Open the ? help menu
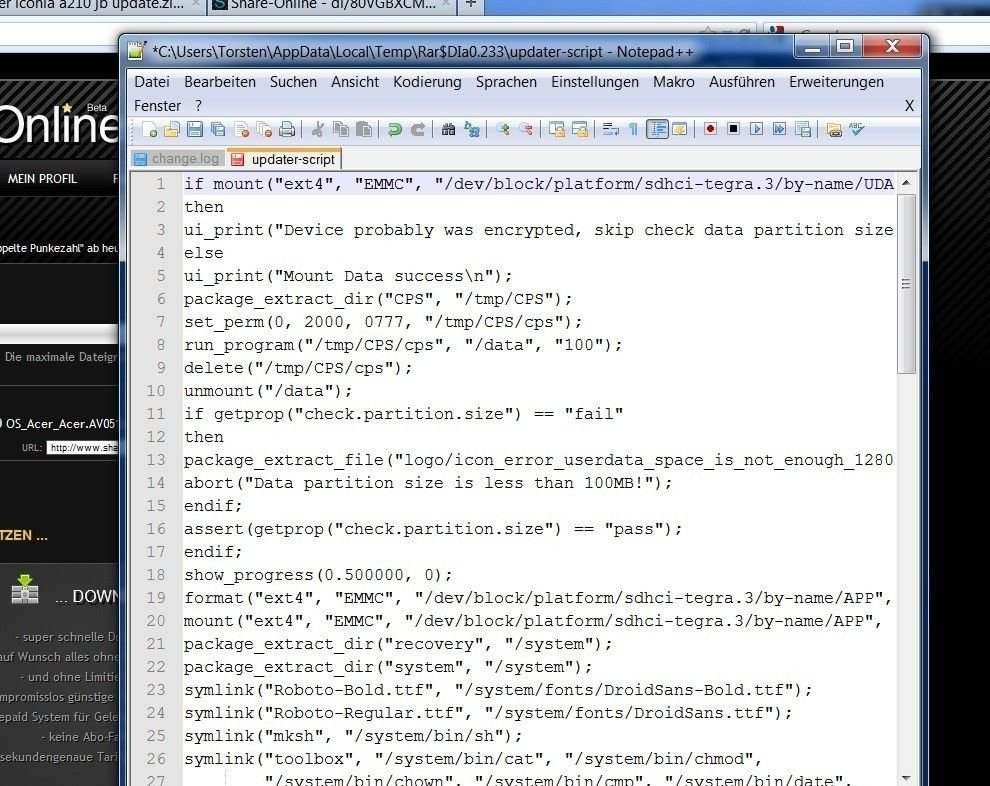The image size is (990, 786). (x=198, y=105)
